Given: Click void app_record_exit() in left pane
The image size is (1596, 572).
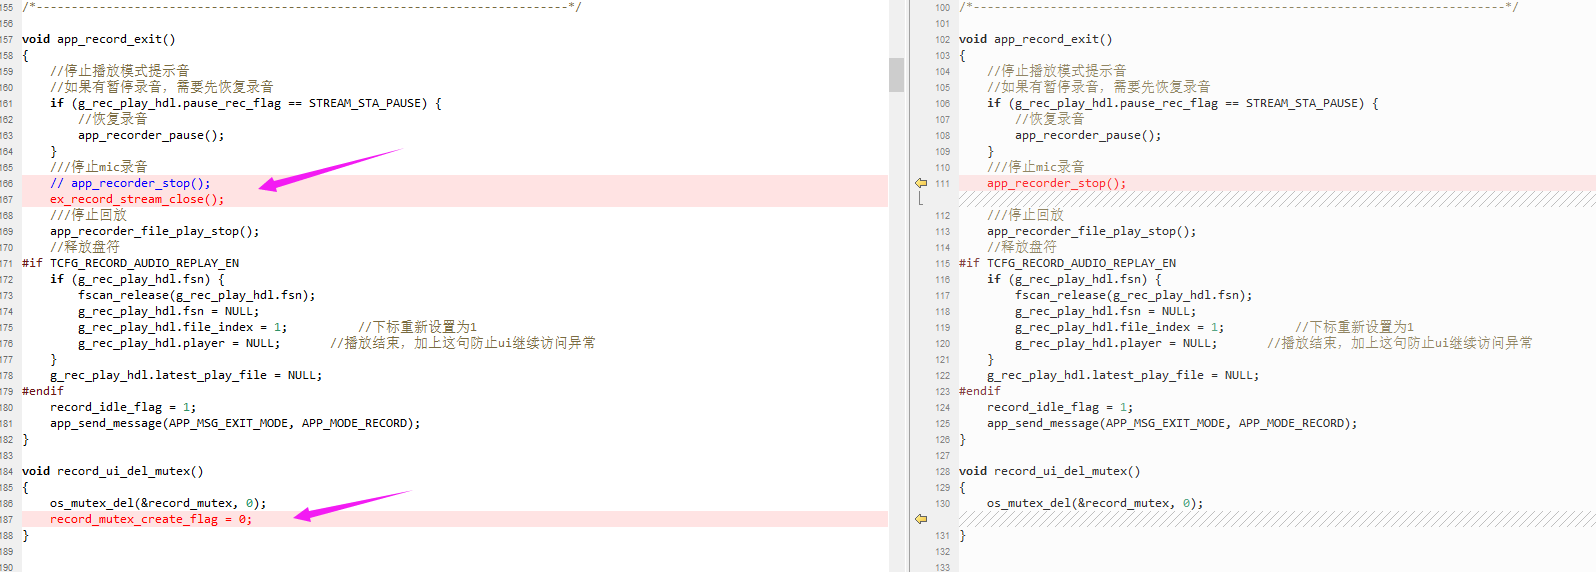Looking at the screenshot, I should pyautogui.click(x=99, y=39).
